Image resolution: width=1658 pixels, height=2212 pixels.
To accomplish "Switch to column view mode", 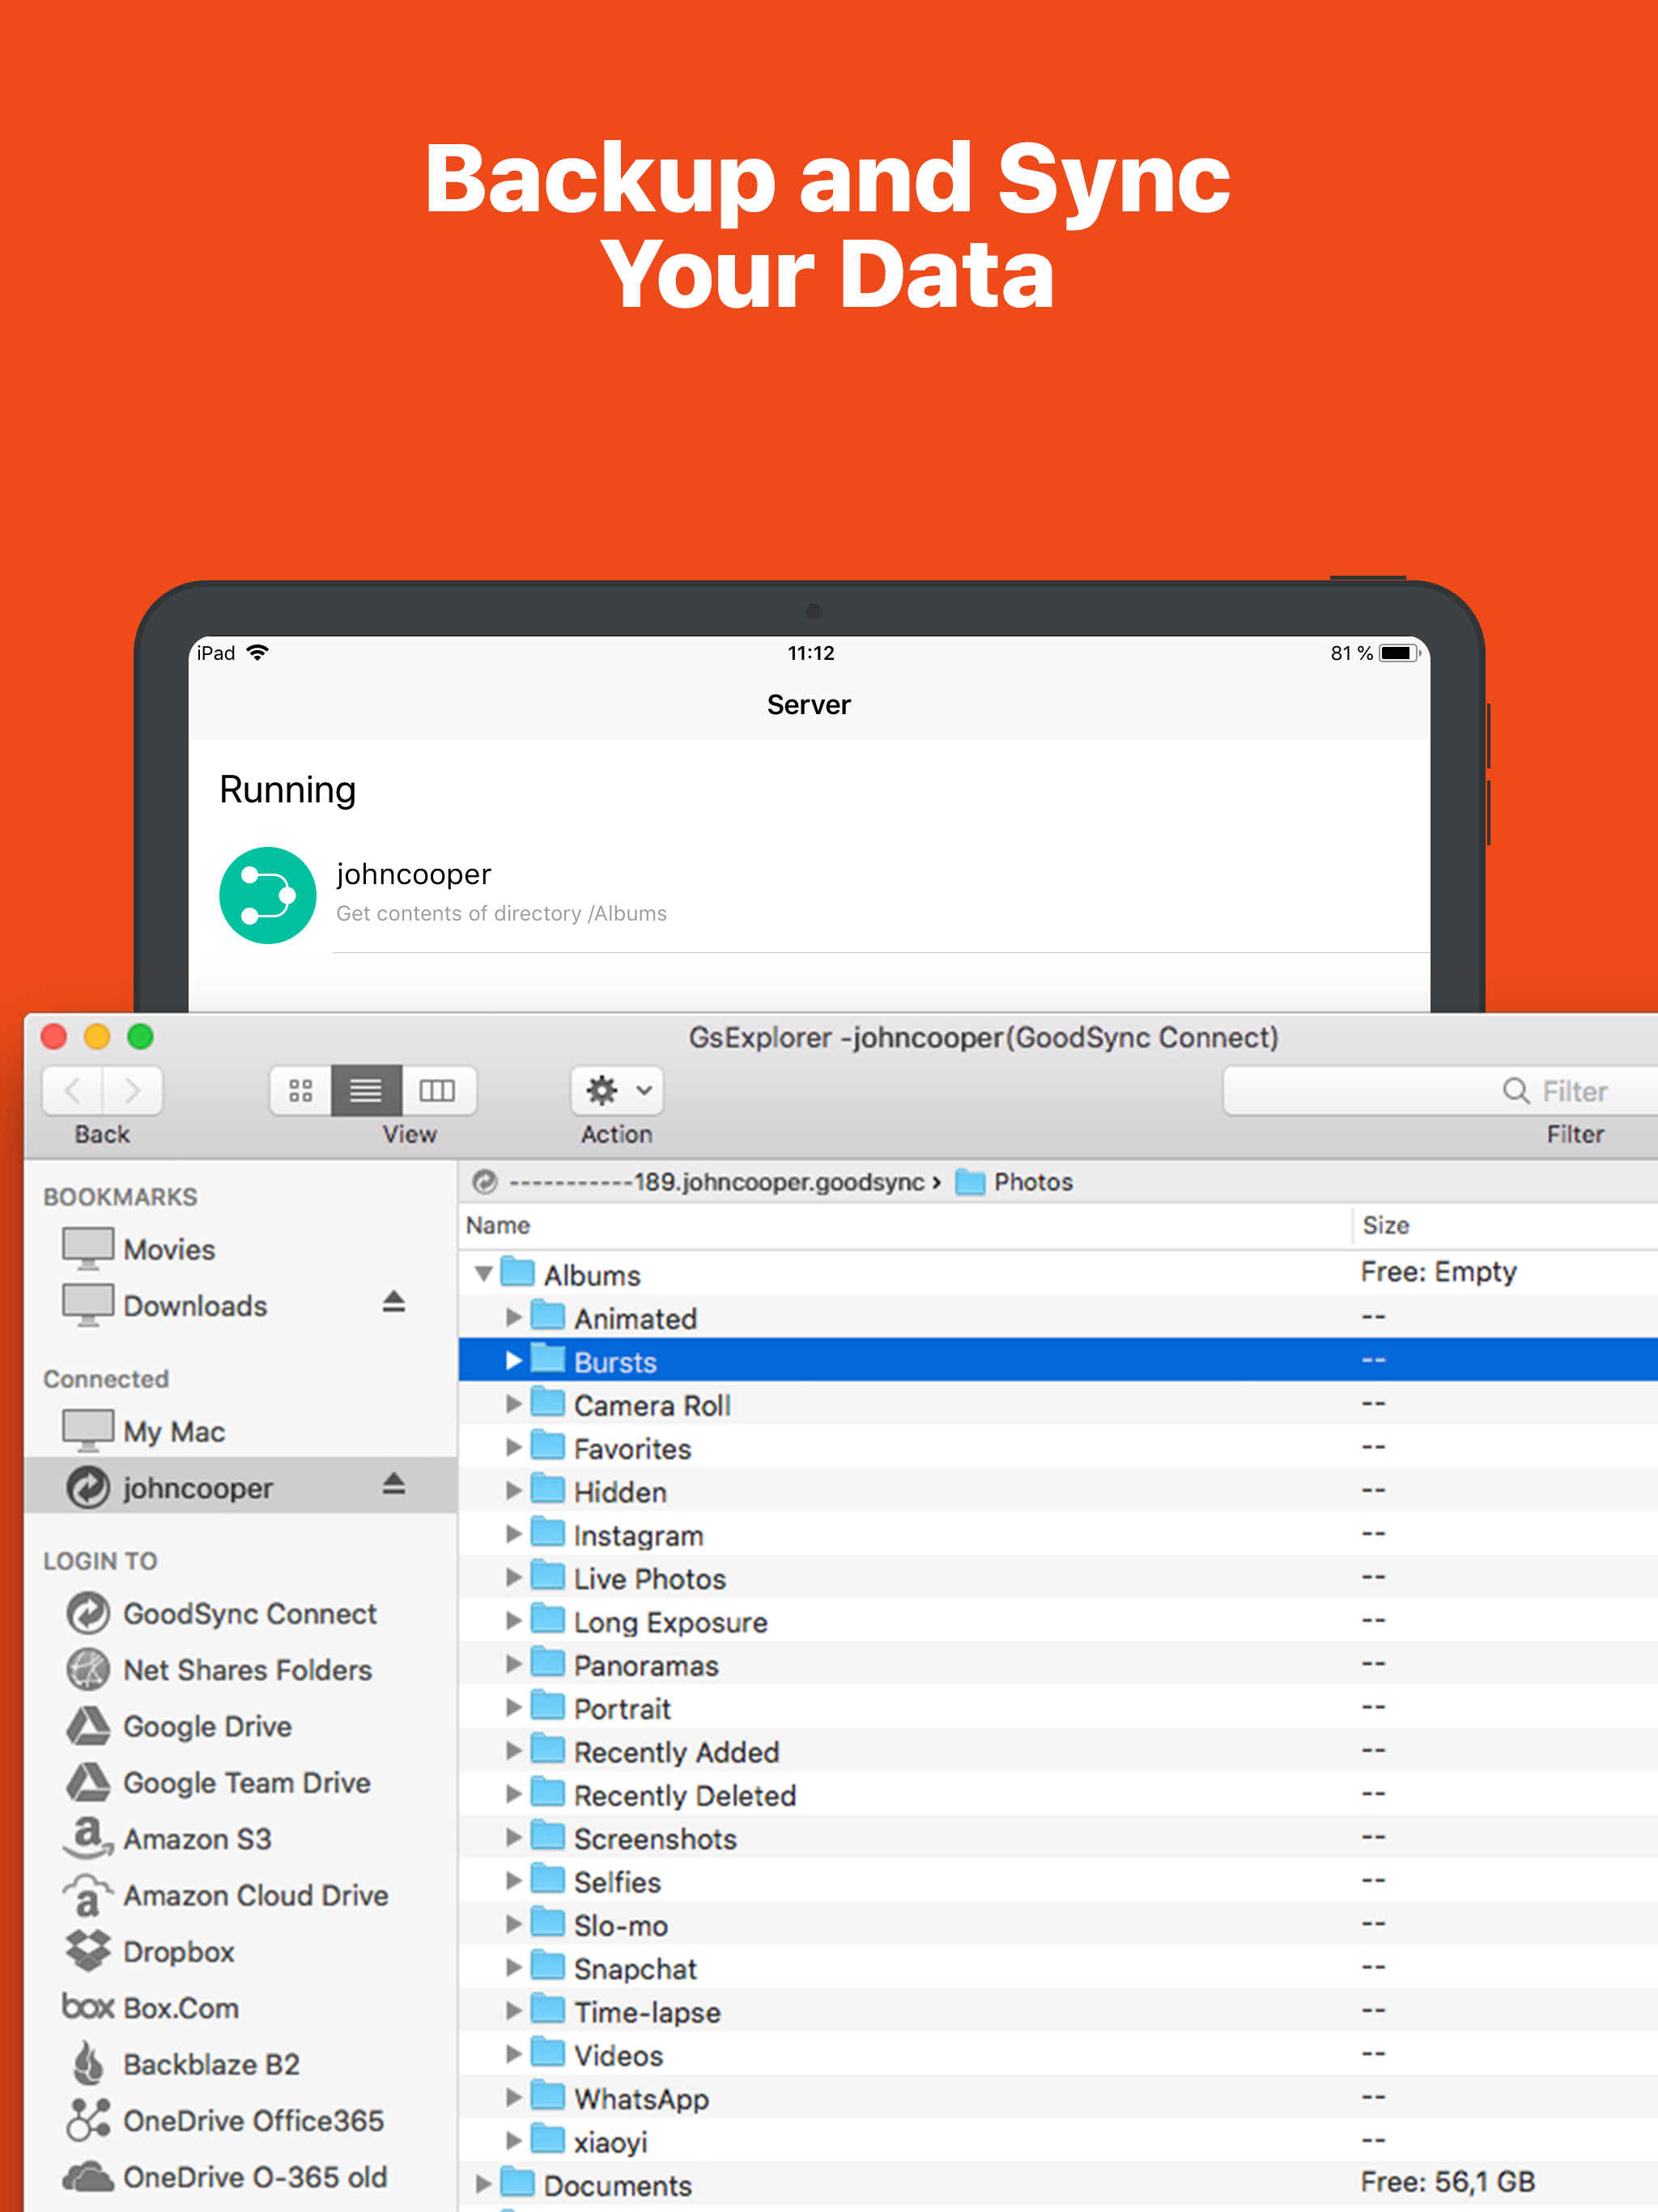I will [x=437, y=1090].
